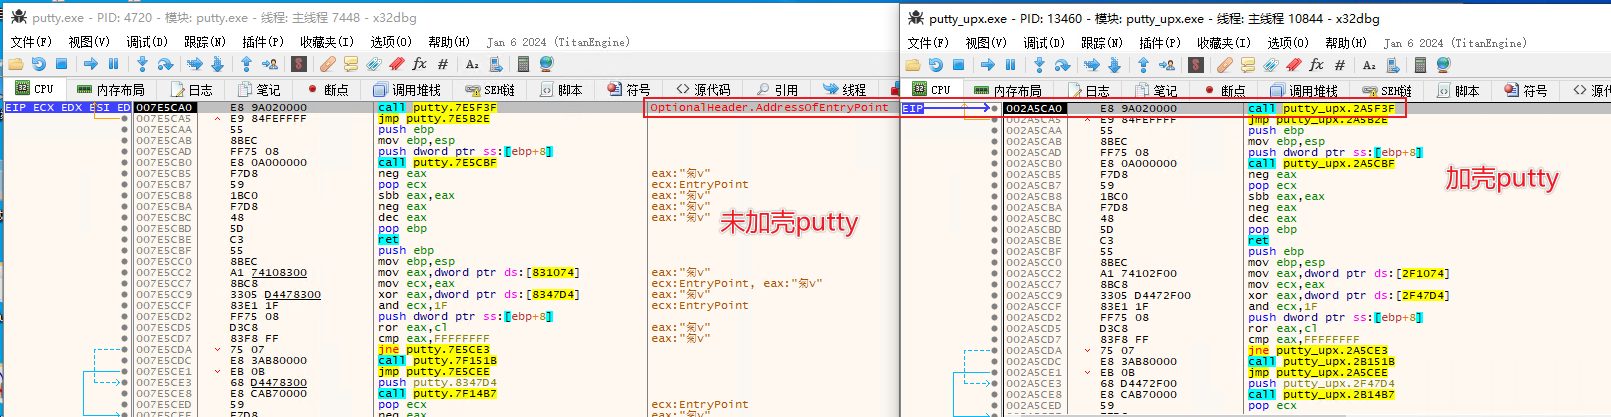
Task: Click the step into icon in putty.exe window
Action: pos(142,64)
